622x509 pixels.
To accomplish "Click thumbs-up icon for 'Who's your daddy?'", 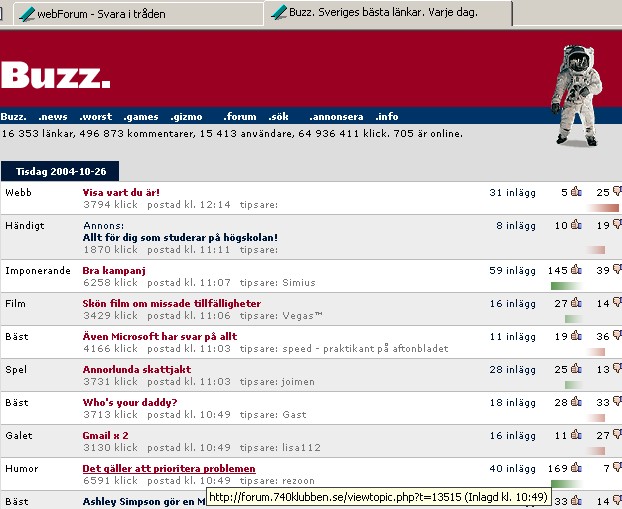I will click(x=576, y=401).
